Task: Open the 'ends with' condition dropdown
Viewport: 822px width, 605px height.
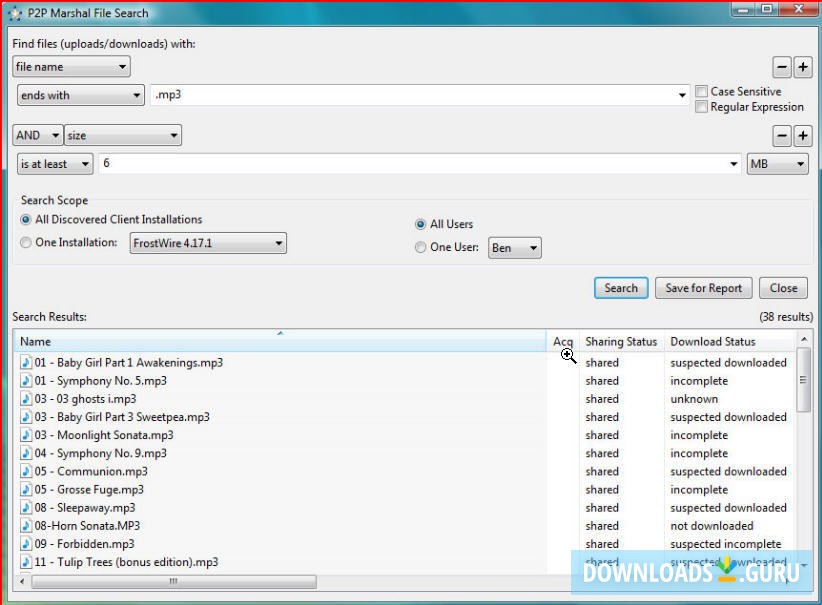Action: 81,95
